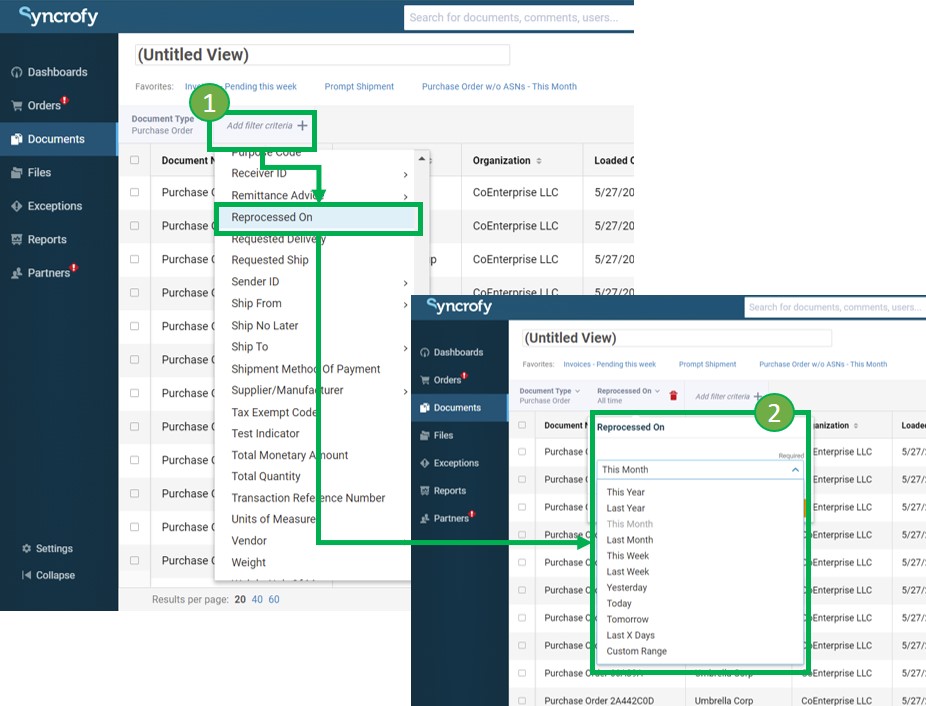Viewport: 926px width, 706px height.
Task: Click Exceptions icon in front window sidebar
Action: coord(425,463)
